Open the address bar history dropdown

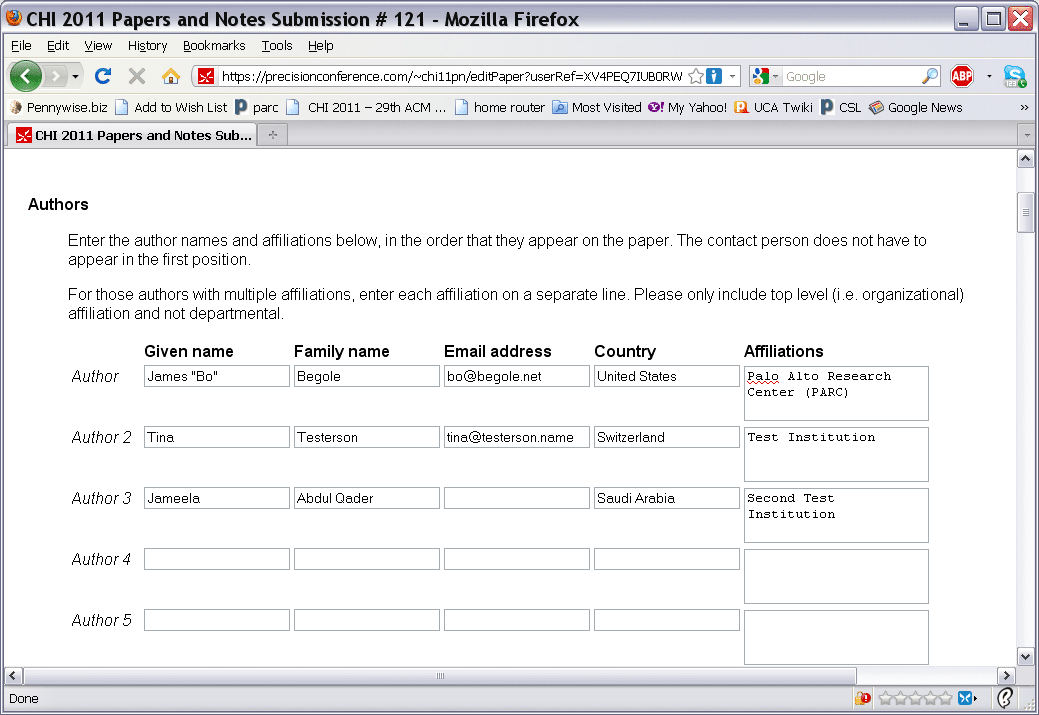pyautogui.click(x=732, y=76)
